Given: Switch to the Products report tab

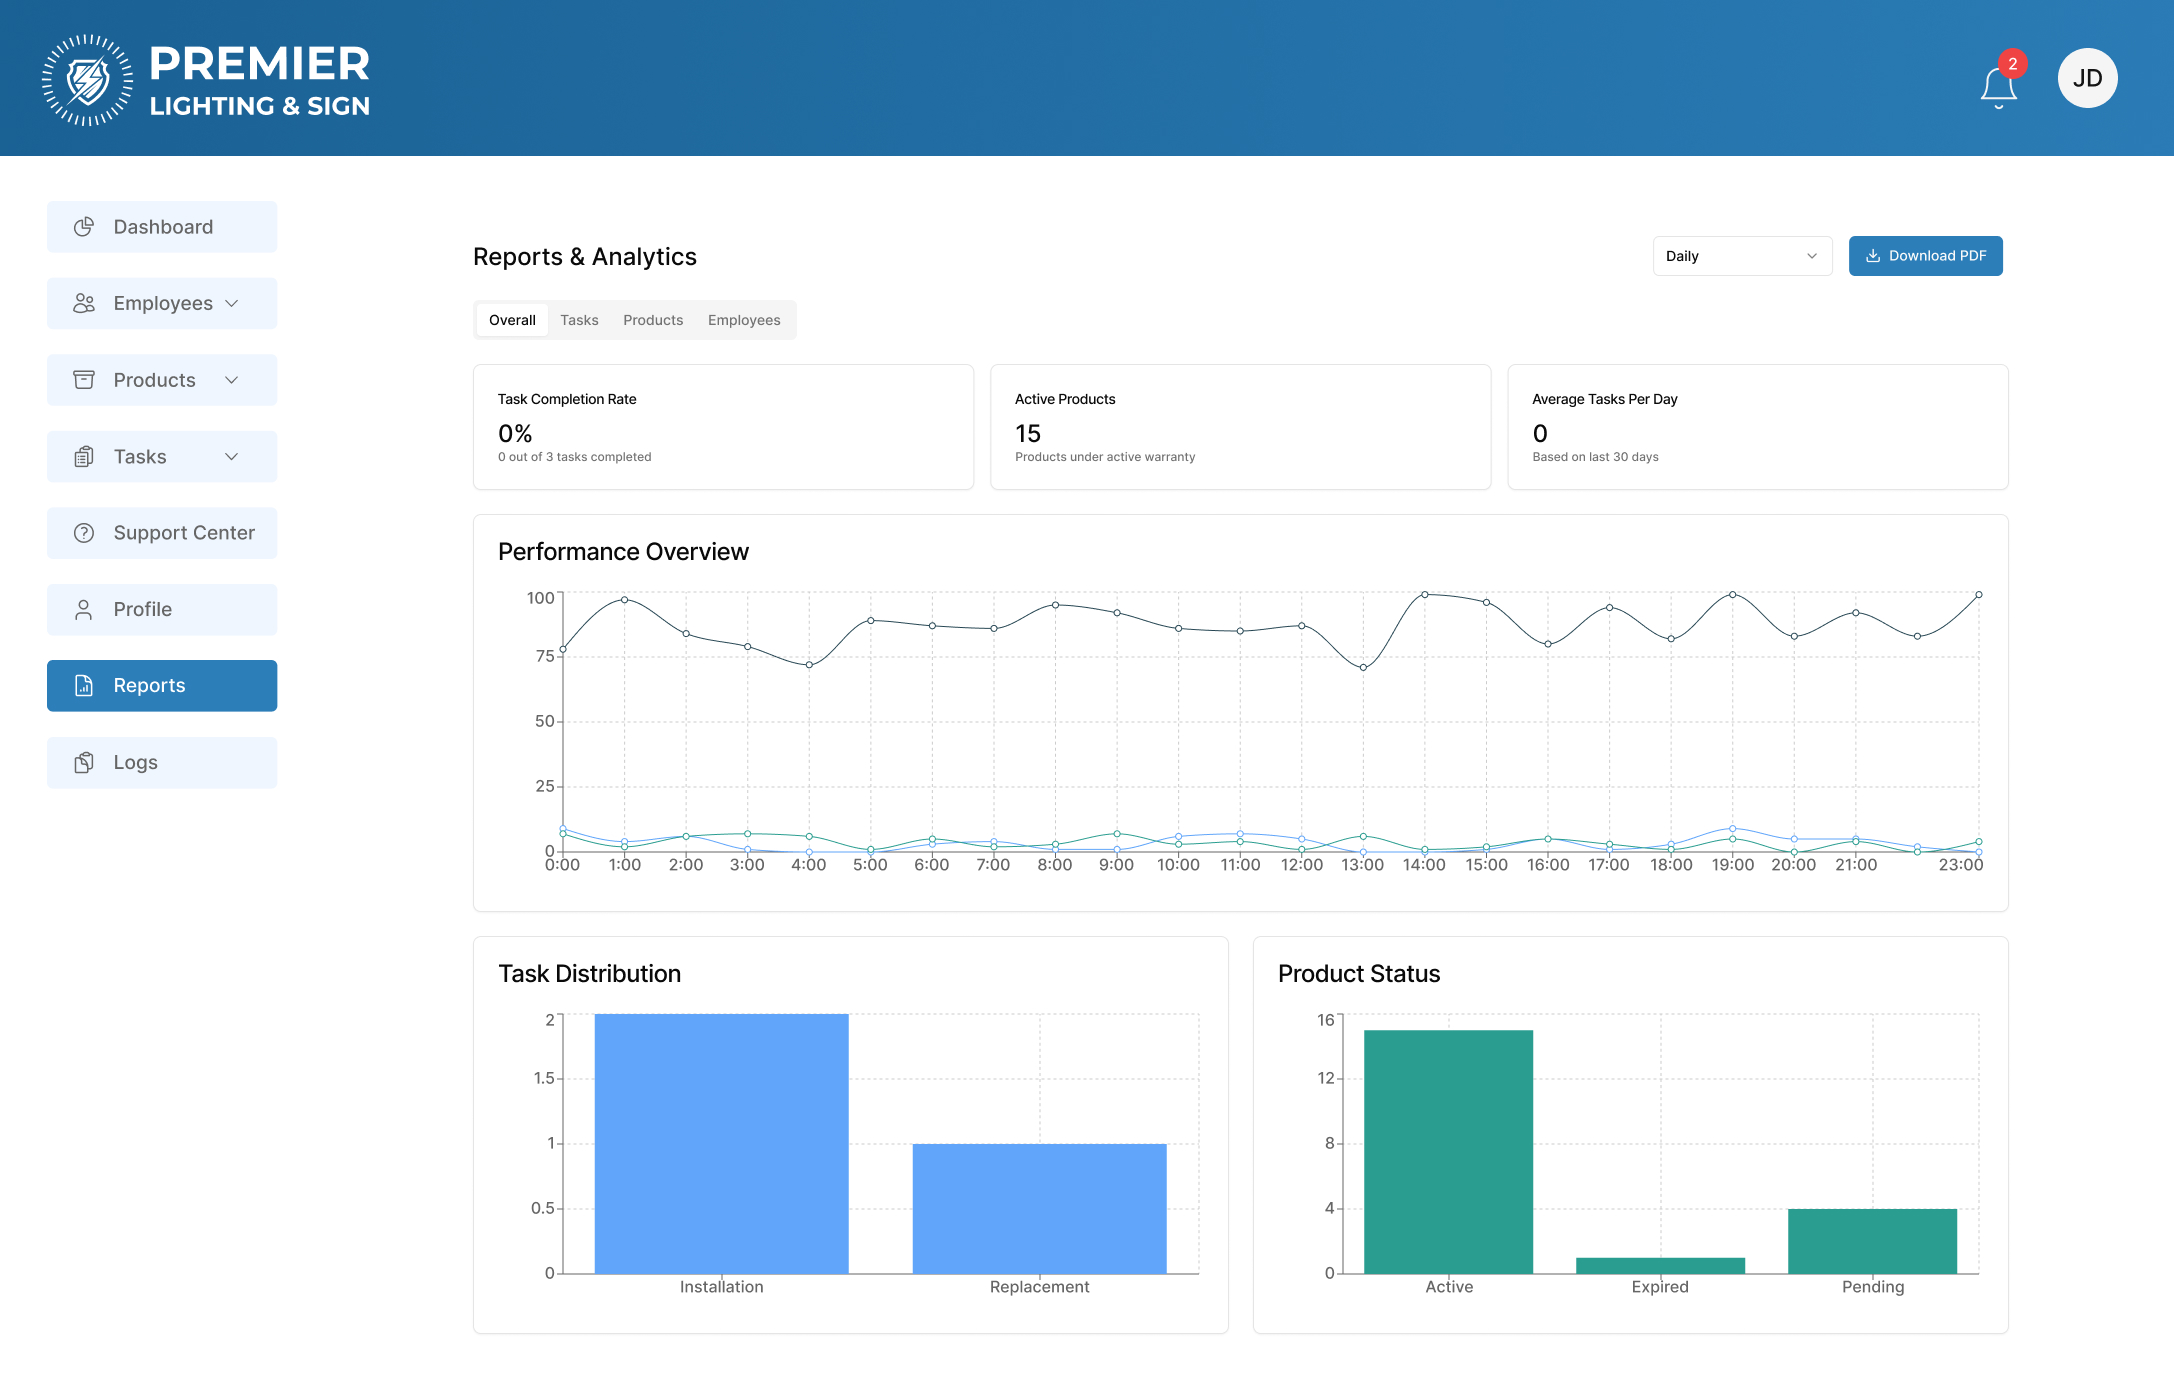Looking at the screenshot, I should [653, 320].
